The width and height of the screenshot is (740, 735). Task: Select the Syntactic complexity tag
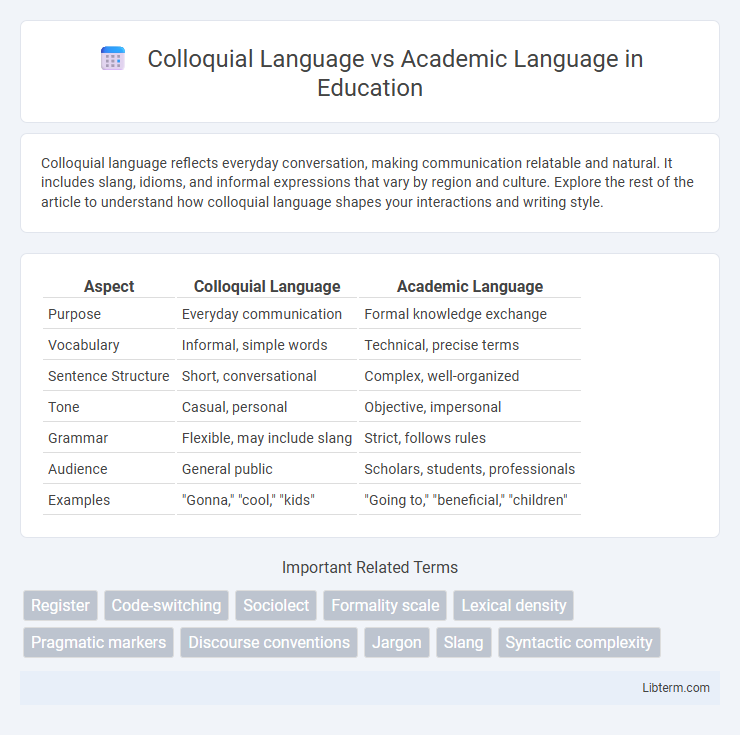click(x=579, y=642)
